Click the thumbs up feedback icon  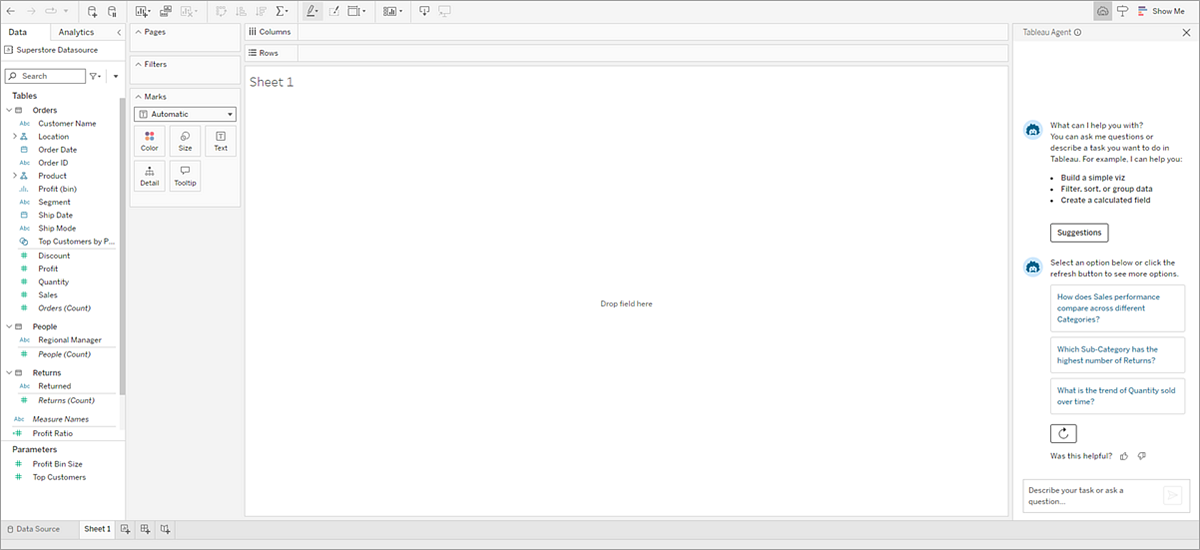(1124, 456)
